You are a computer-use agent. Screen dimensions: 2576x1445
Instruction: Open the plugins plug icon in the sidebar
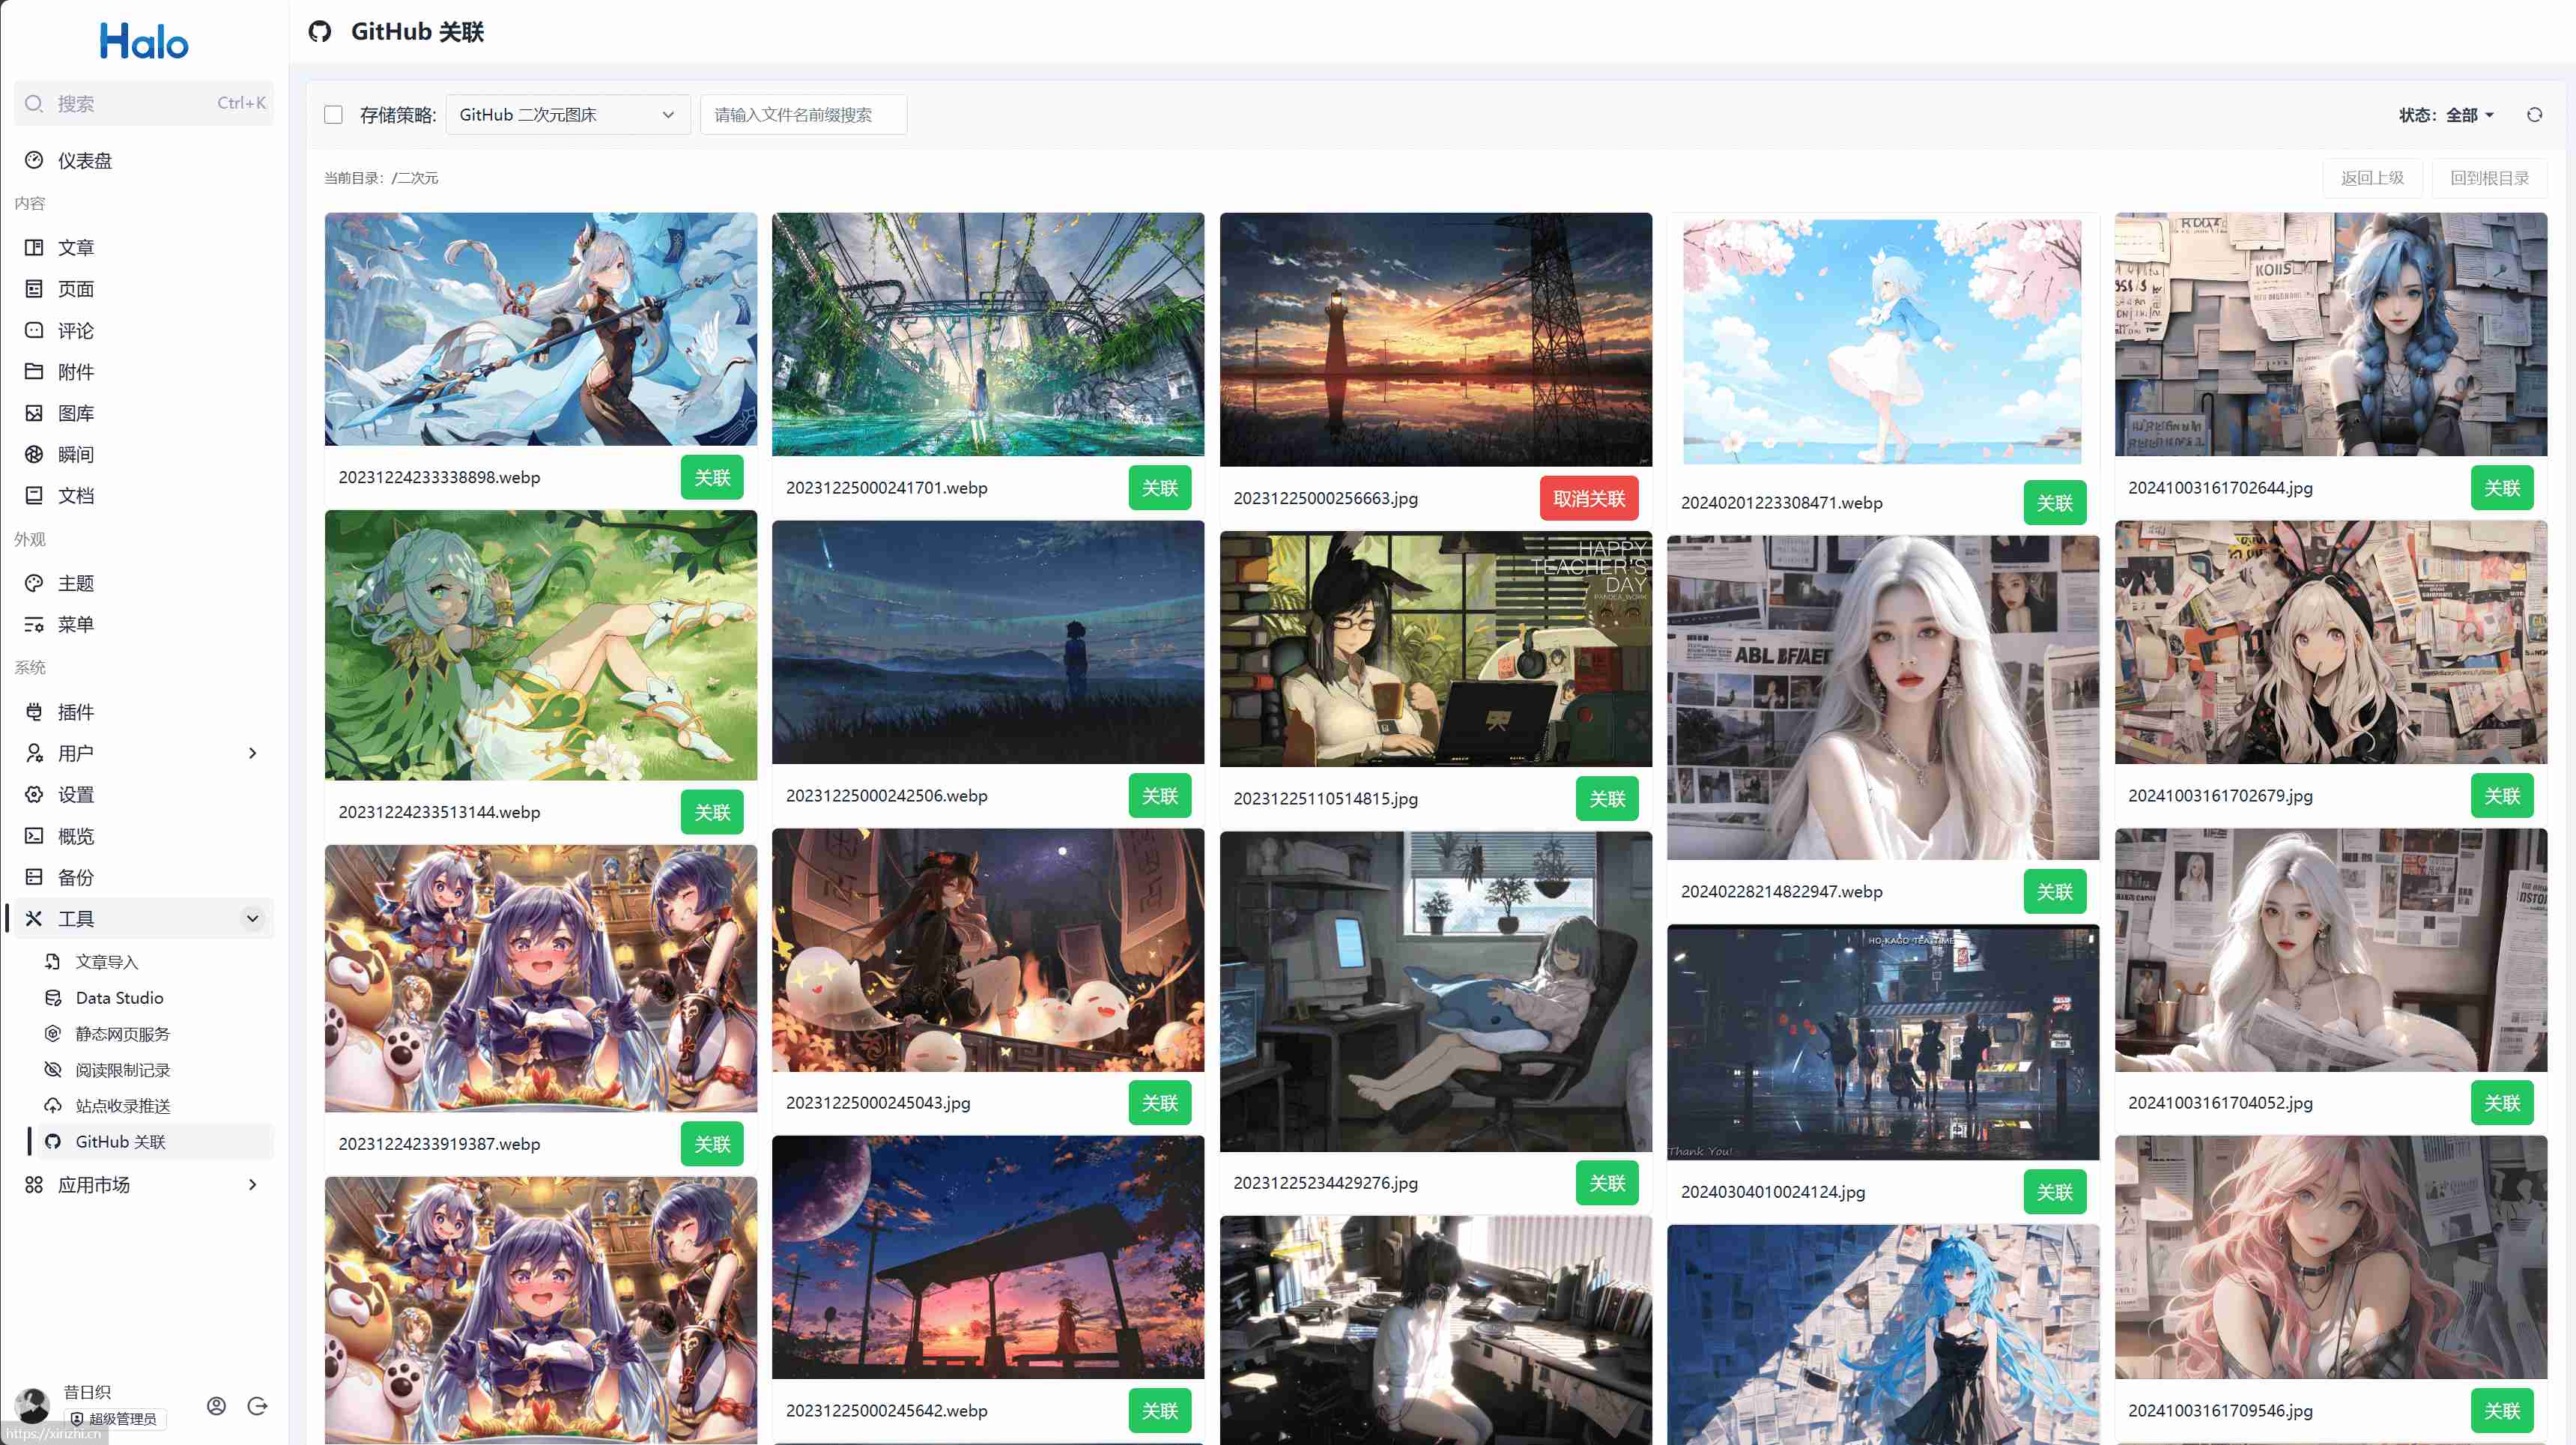tap(34, 712)
